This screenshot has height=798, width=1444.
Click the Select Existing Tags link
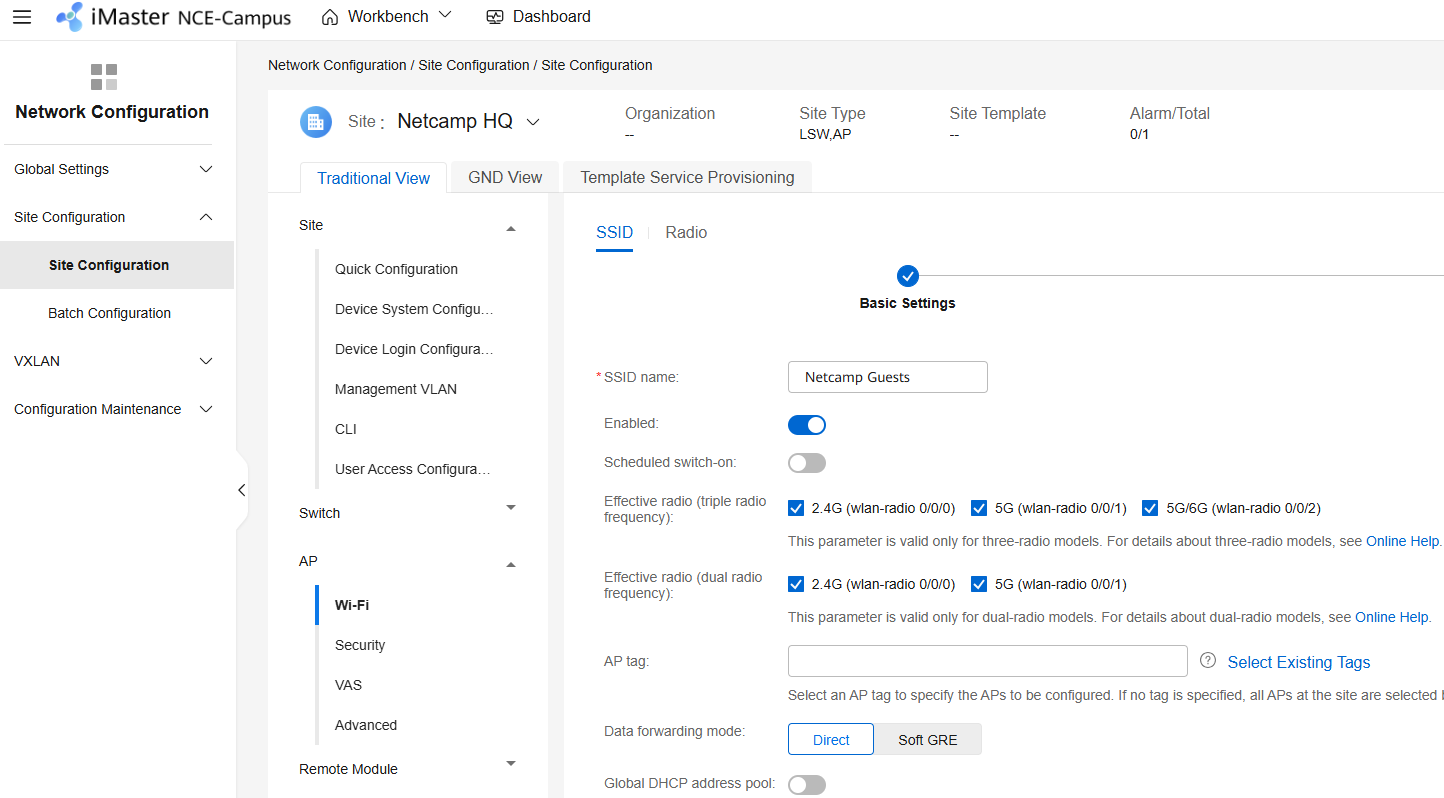click(x=1298, y=662)
